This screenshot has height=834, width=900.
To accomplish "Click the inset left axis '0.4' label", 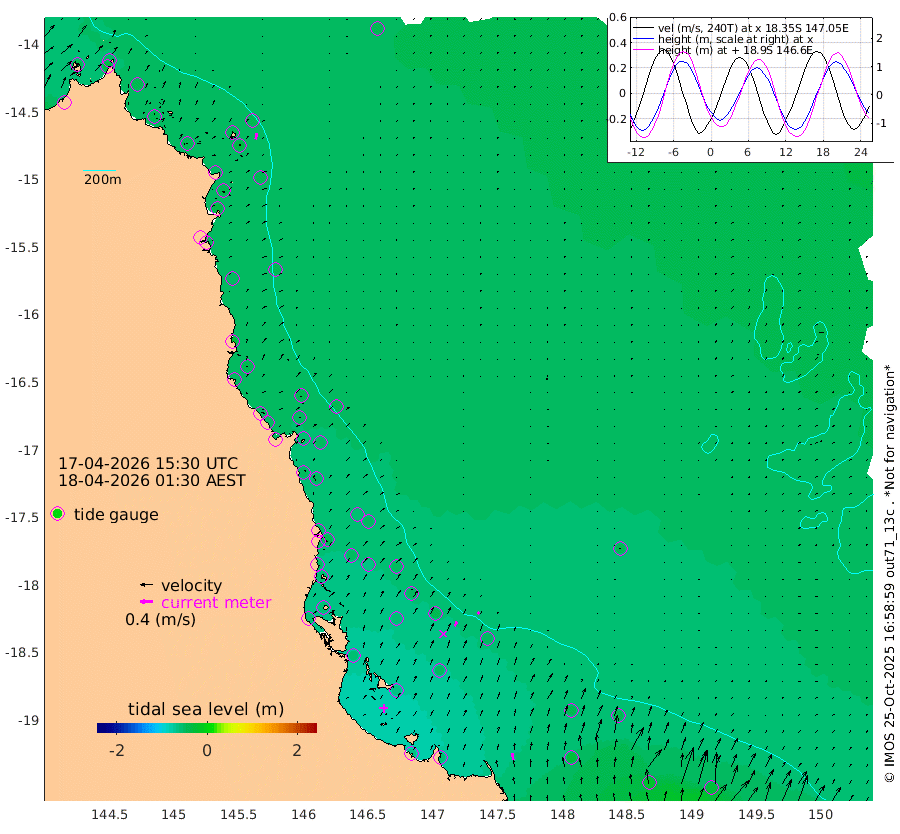I will point(618,43).
